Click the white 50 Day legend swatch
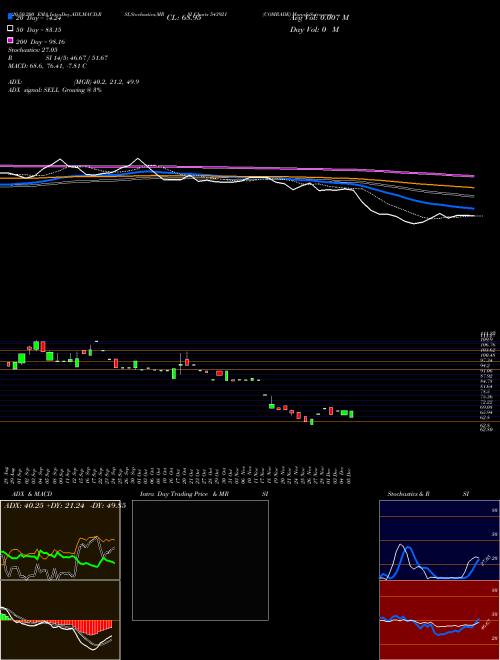 coord(10,29)
